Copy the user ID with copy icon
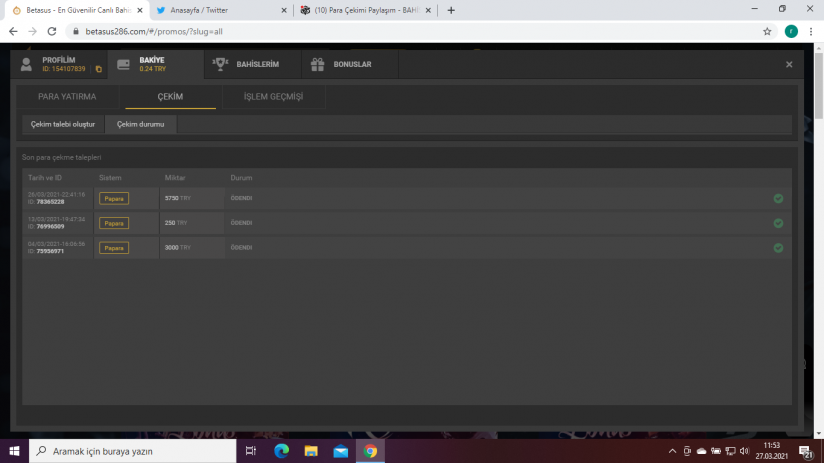This screenshot has width=824, height=463. 98,69
